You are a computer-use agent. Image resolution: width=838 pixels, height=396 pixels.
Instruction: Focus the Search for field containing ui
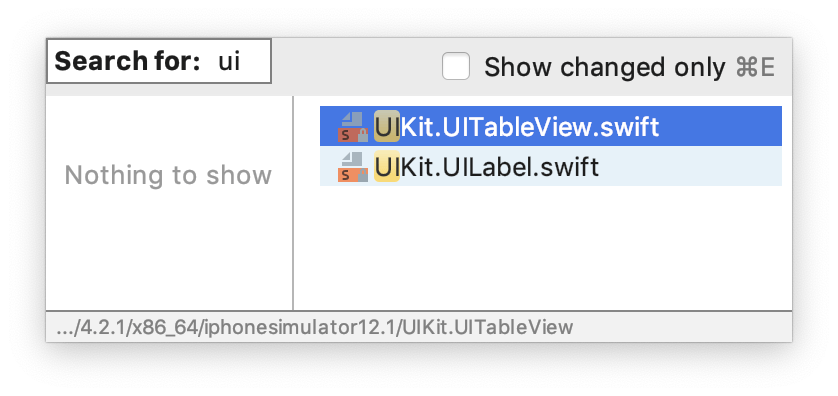pos(159,61)
